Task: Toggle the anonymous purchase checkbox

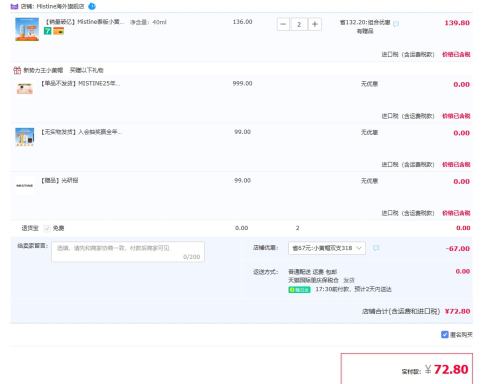Action: (445, 334)
